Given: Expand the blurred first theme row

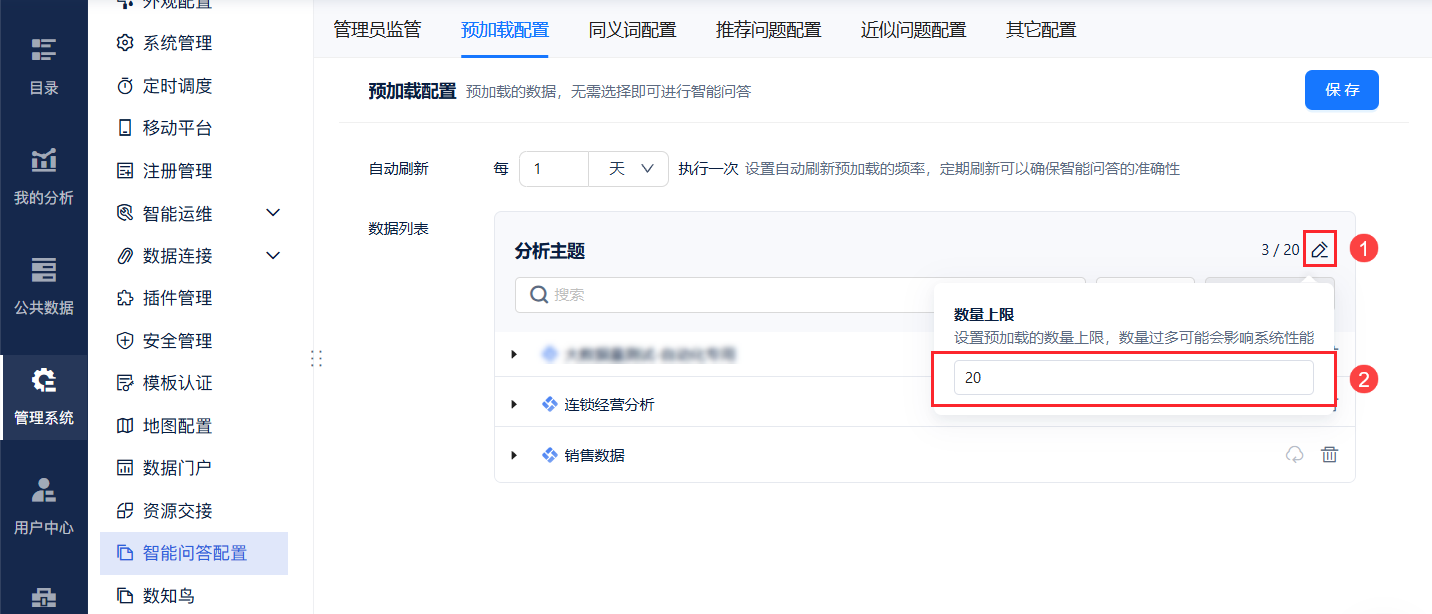Looking at the screenshot, I should point(514,354).
